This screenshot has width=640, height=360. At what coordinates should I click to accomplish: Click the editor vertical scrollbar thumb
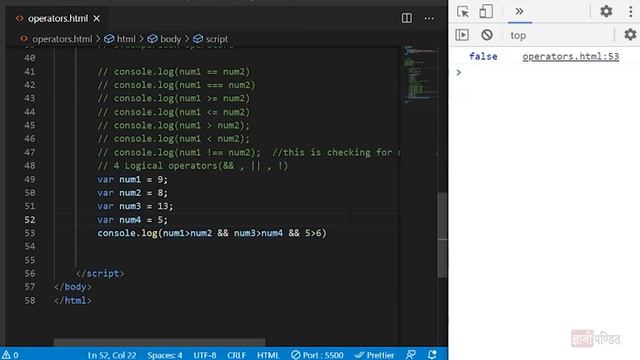[x=442, y=235]
